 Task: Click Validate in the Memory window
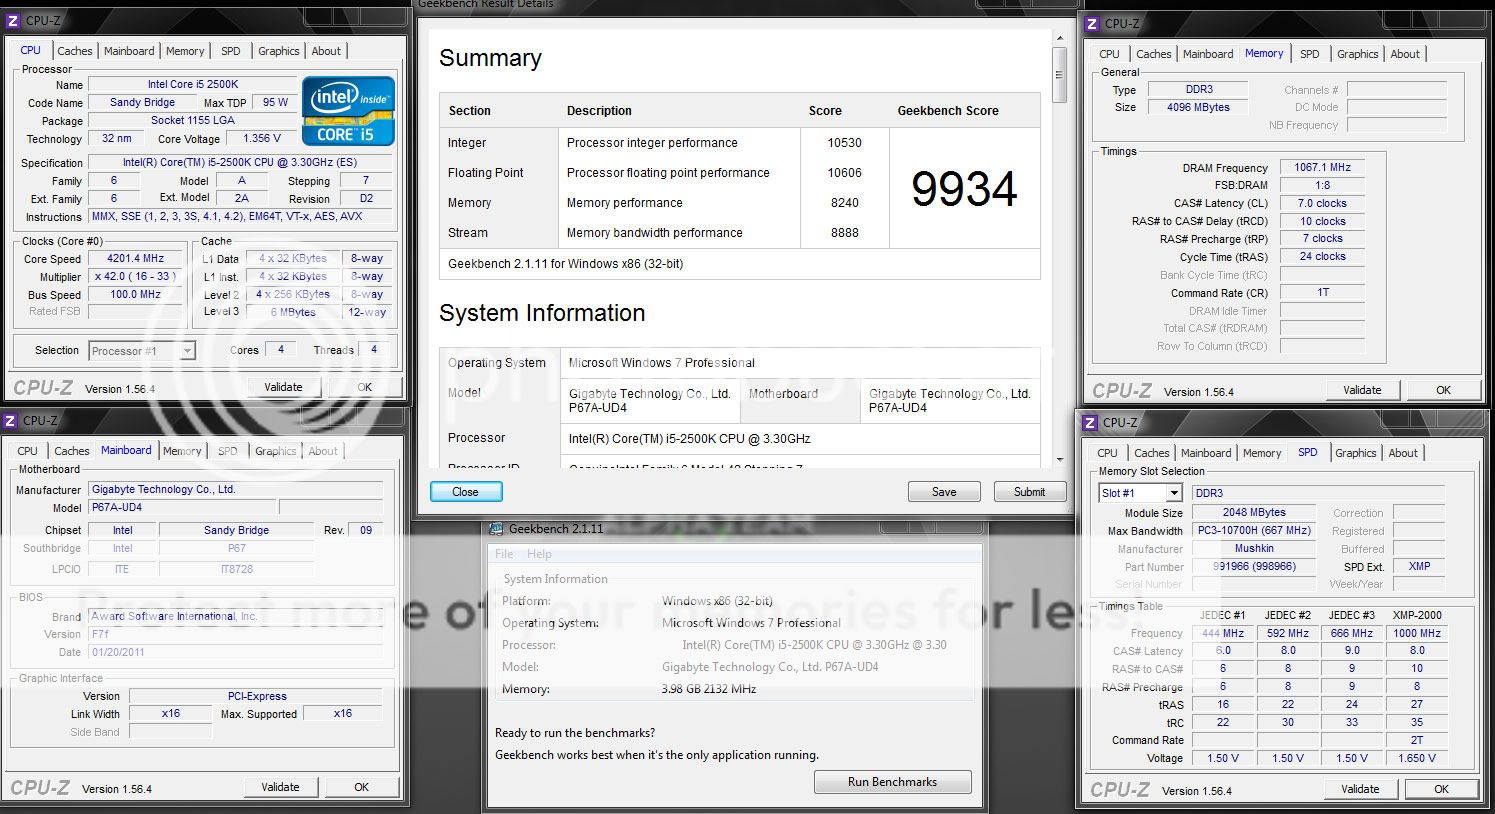1362,390
